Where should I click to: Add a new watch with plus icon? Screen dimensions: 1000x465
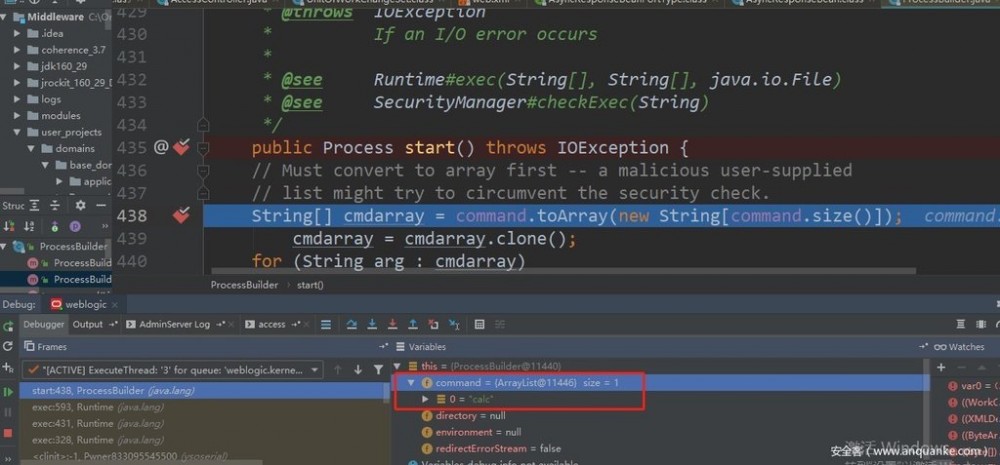(x=941, y=368)
